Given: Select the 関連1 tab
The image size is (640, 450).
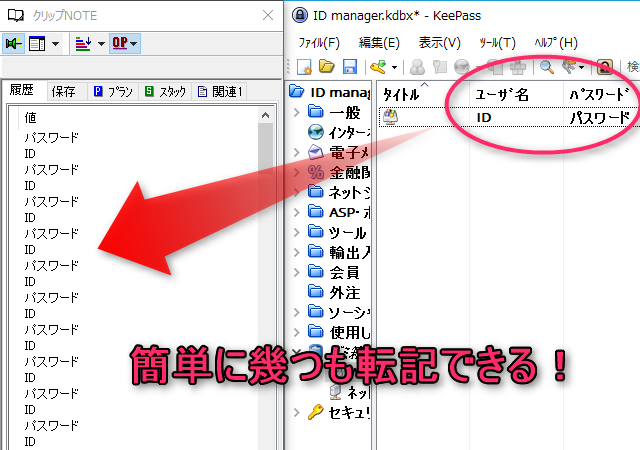Looking at the screenshot, I should click(x=220, y=91).
